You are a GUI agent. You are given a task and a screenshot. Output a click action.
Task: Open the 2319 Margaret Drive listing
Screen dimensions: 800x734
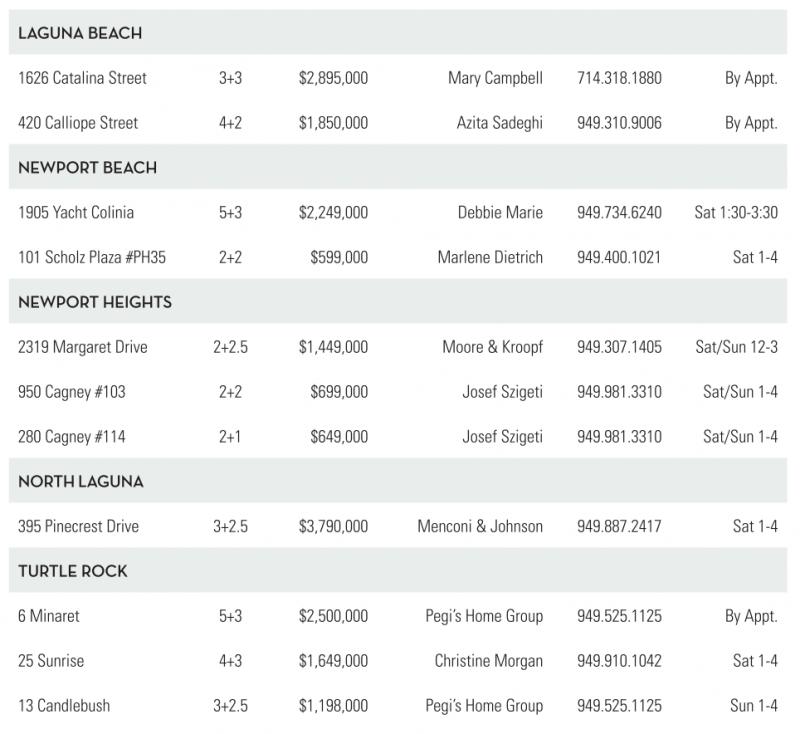(82, 347)
